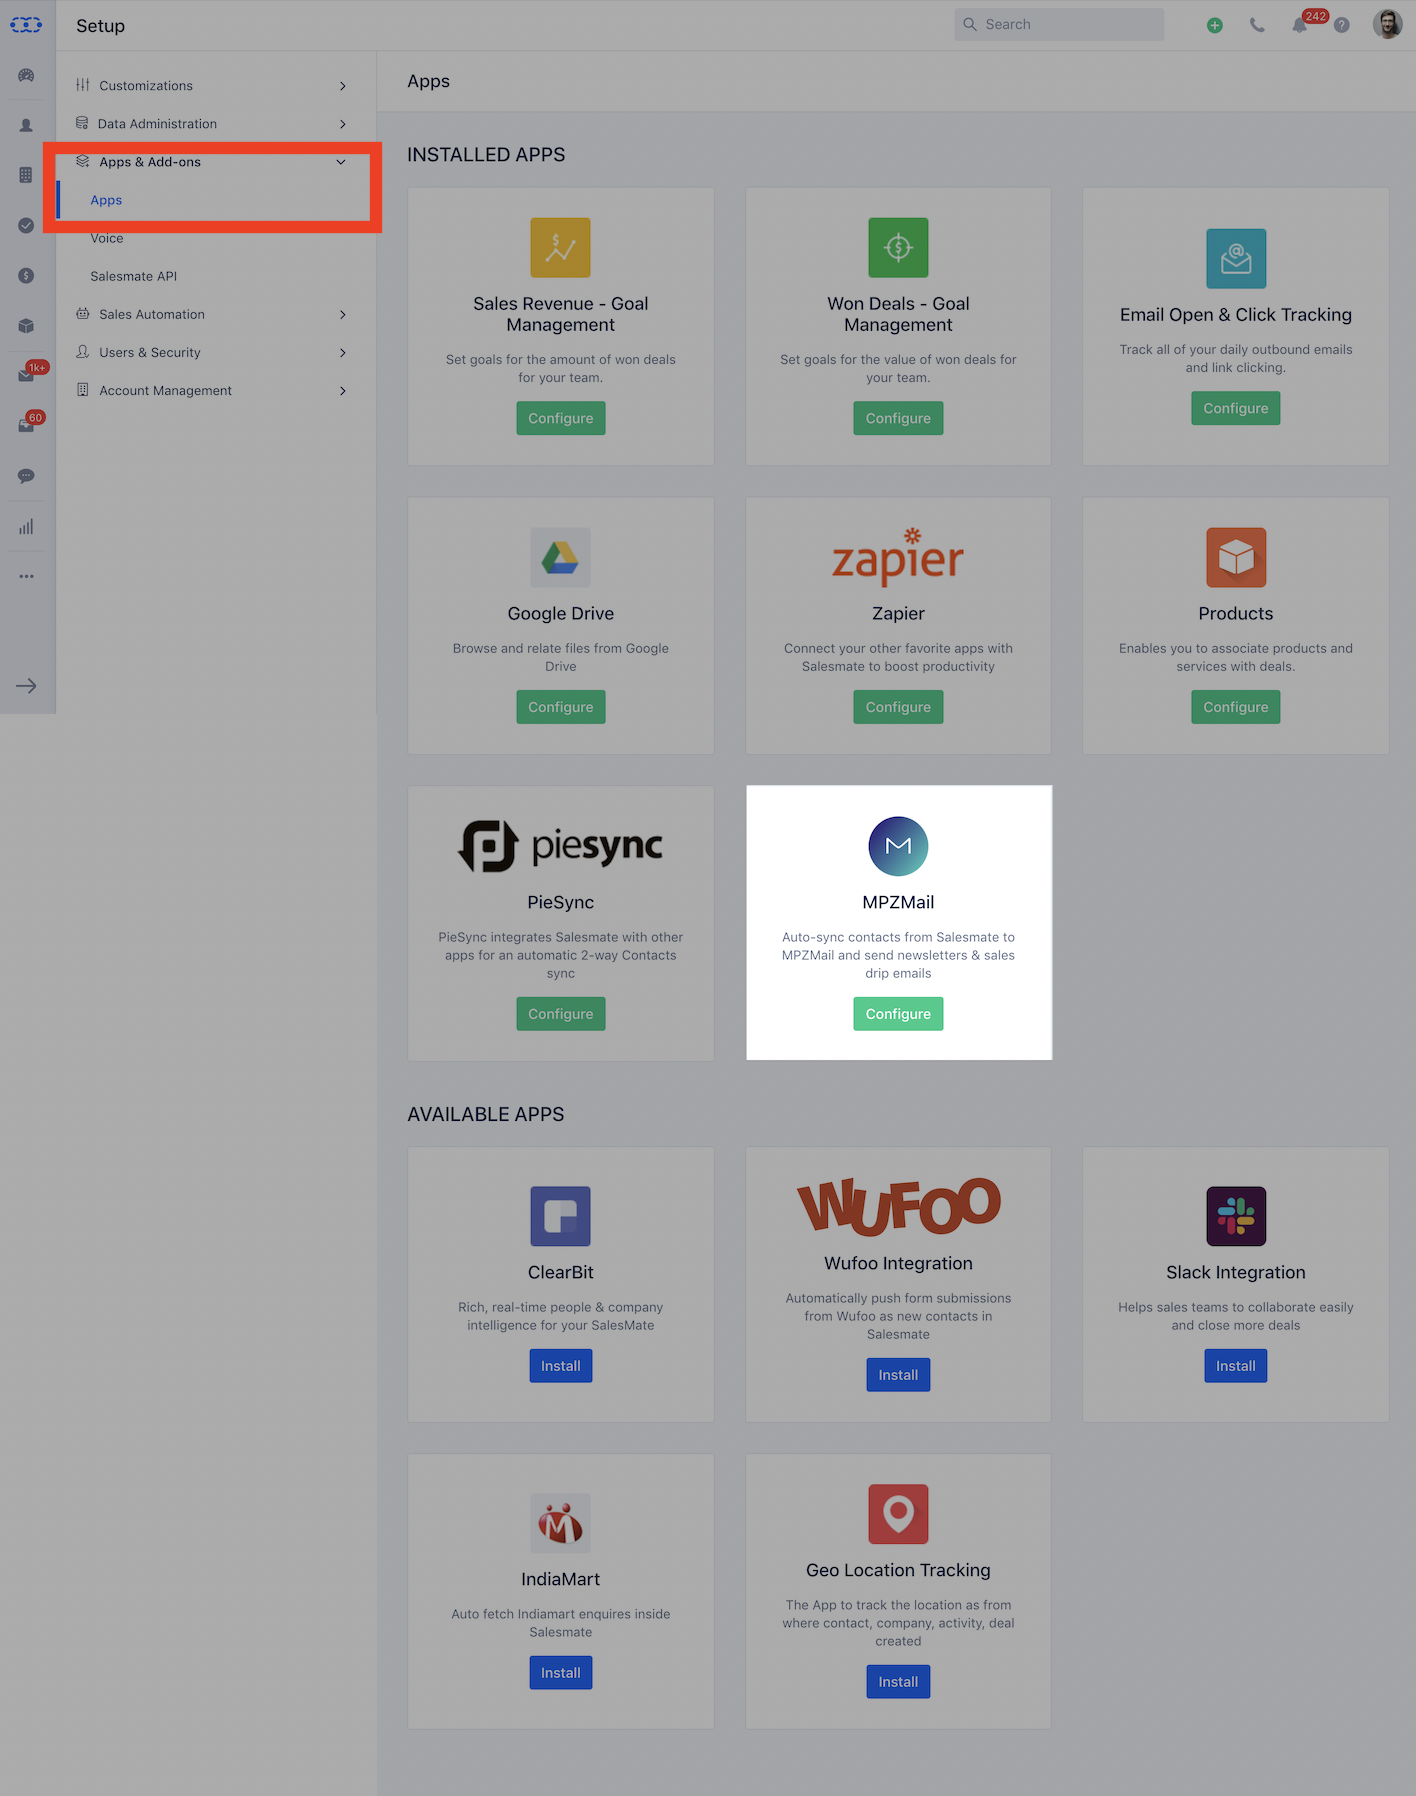Click the Won Deals goal app icon

point(898,247)
